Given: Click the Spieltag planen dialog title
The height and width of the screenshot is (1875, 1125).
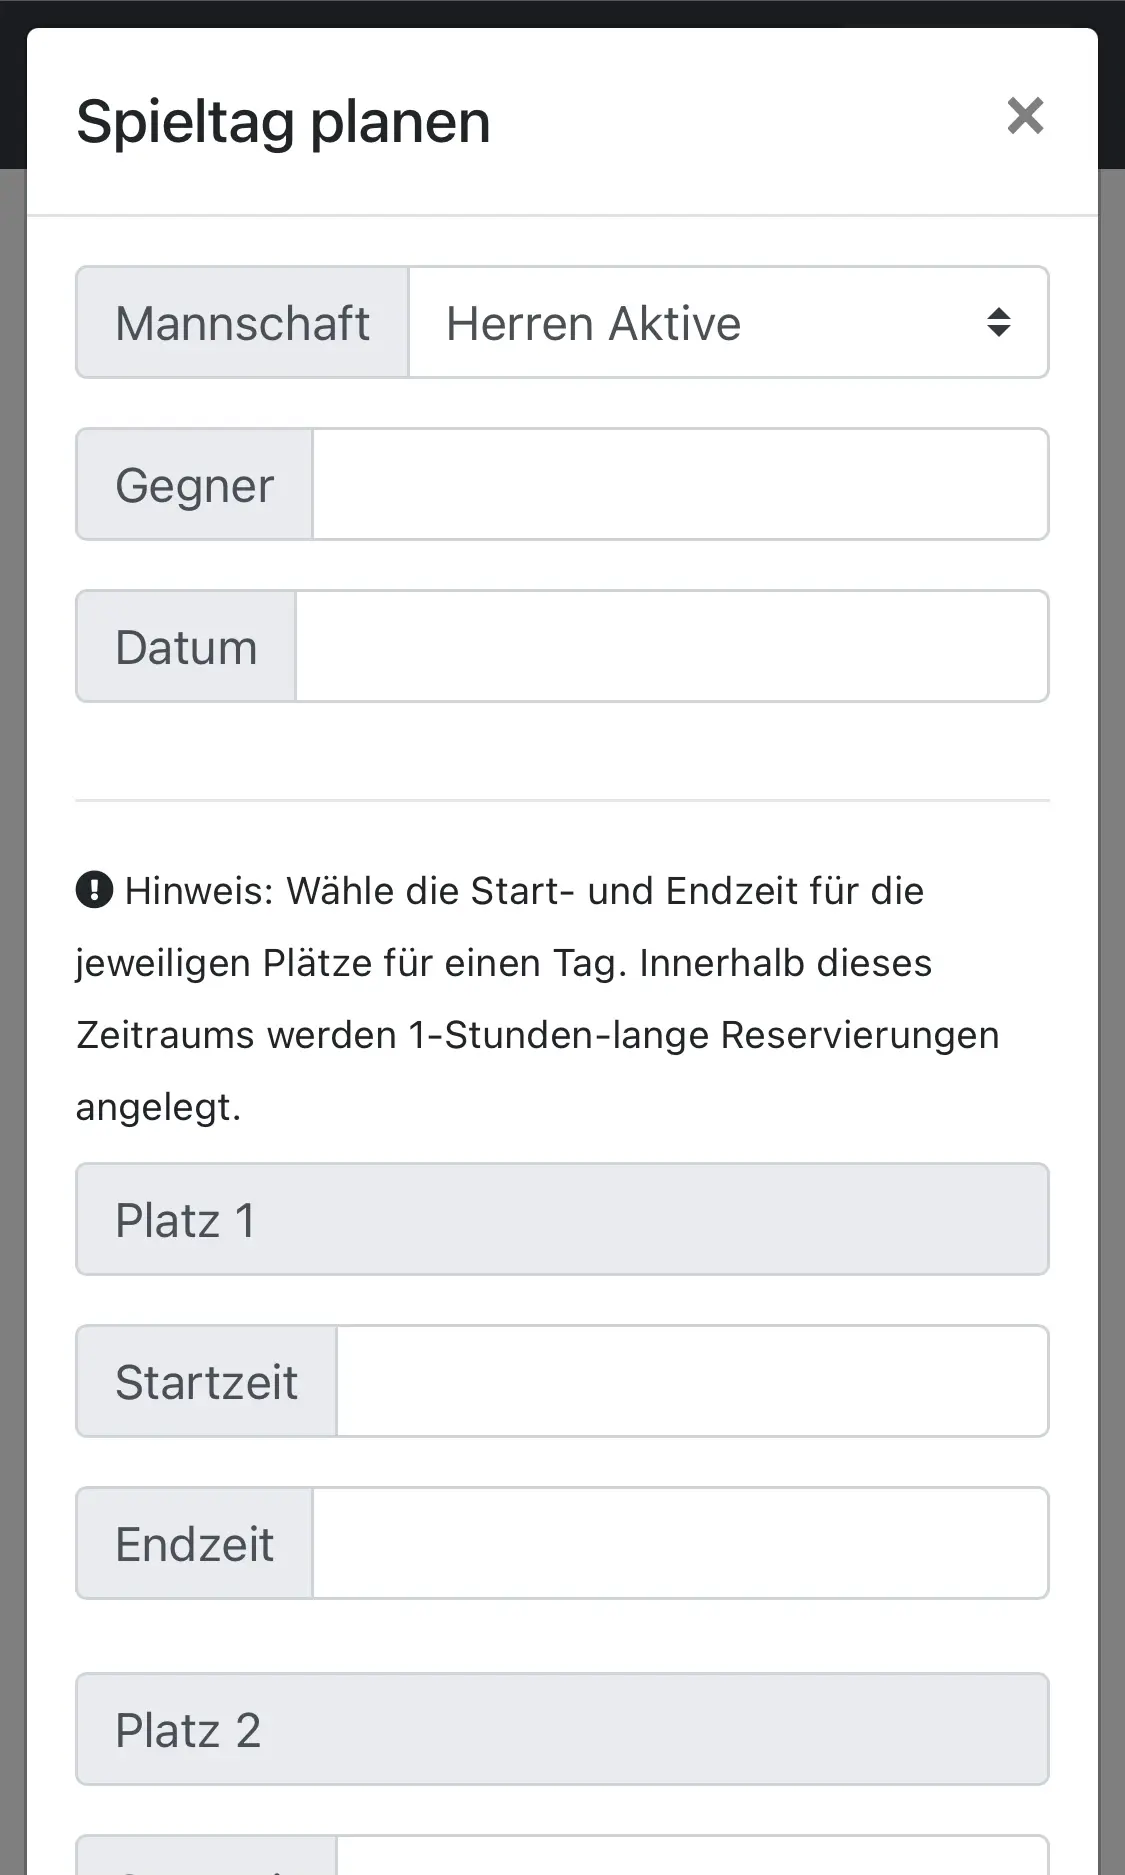Looking at the screenshot, I should pos(283,122).
